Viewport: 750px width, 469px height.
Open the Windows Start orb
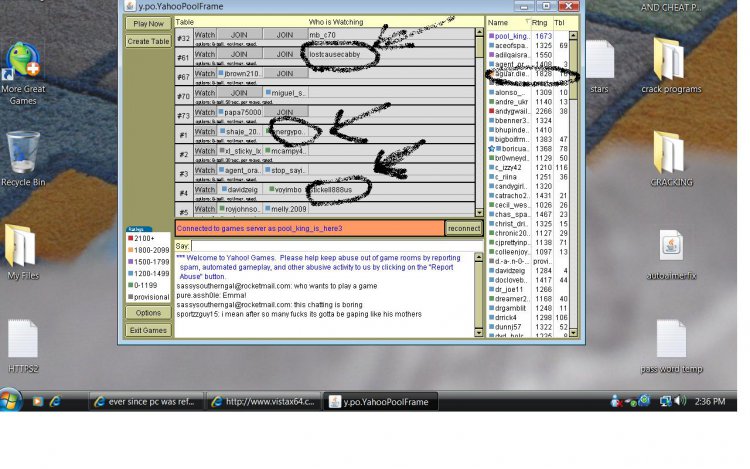coord(11,401)
